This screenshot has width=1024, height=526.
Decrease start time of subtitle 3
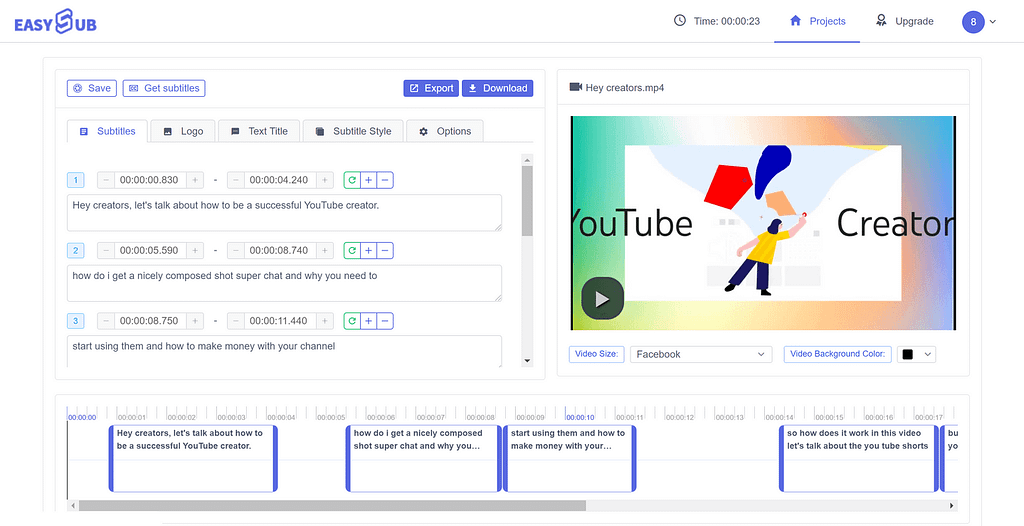pyautogui.click(x=106, y=321)
